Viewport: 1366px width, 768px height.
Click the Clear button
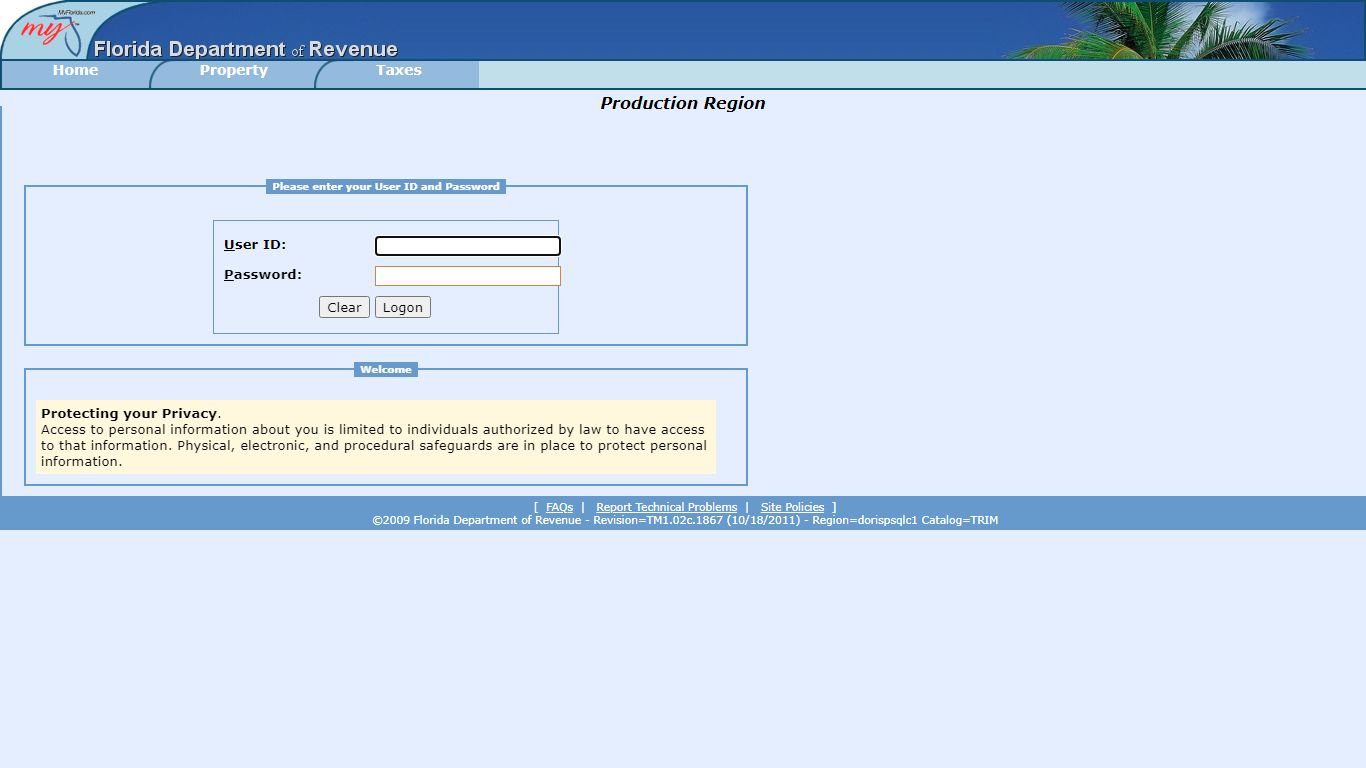point(344,307)
